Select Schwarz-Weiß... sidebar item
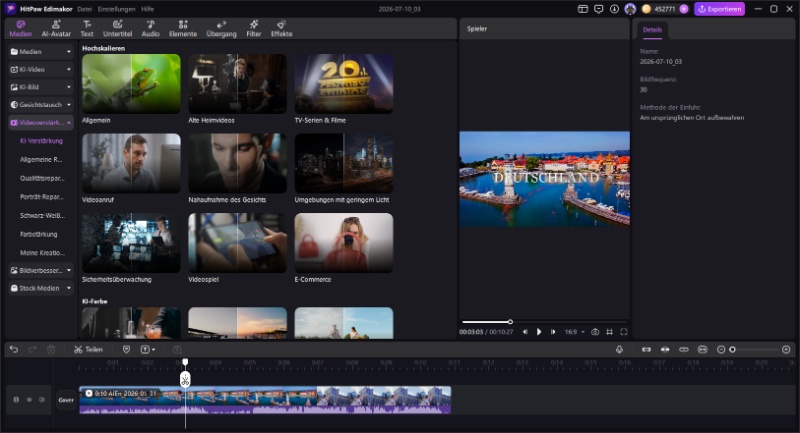This screenshot has height=433, width=800. (x=42, y=216)
